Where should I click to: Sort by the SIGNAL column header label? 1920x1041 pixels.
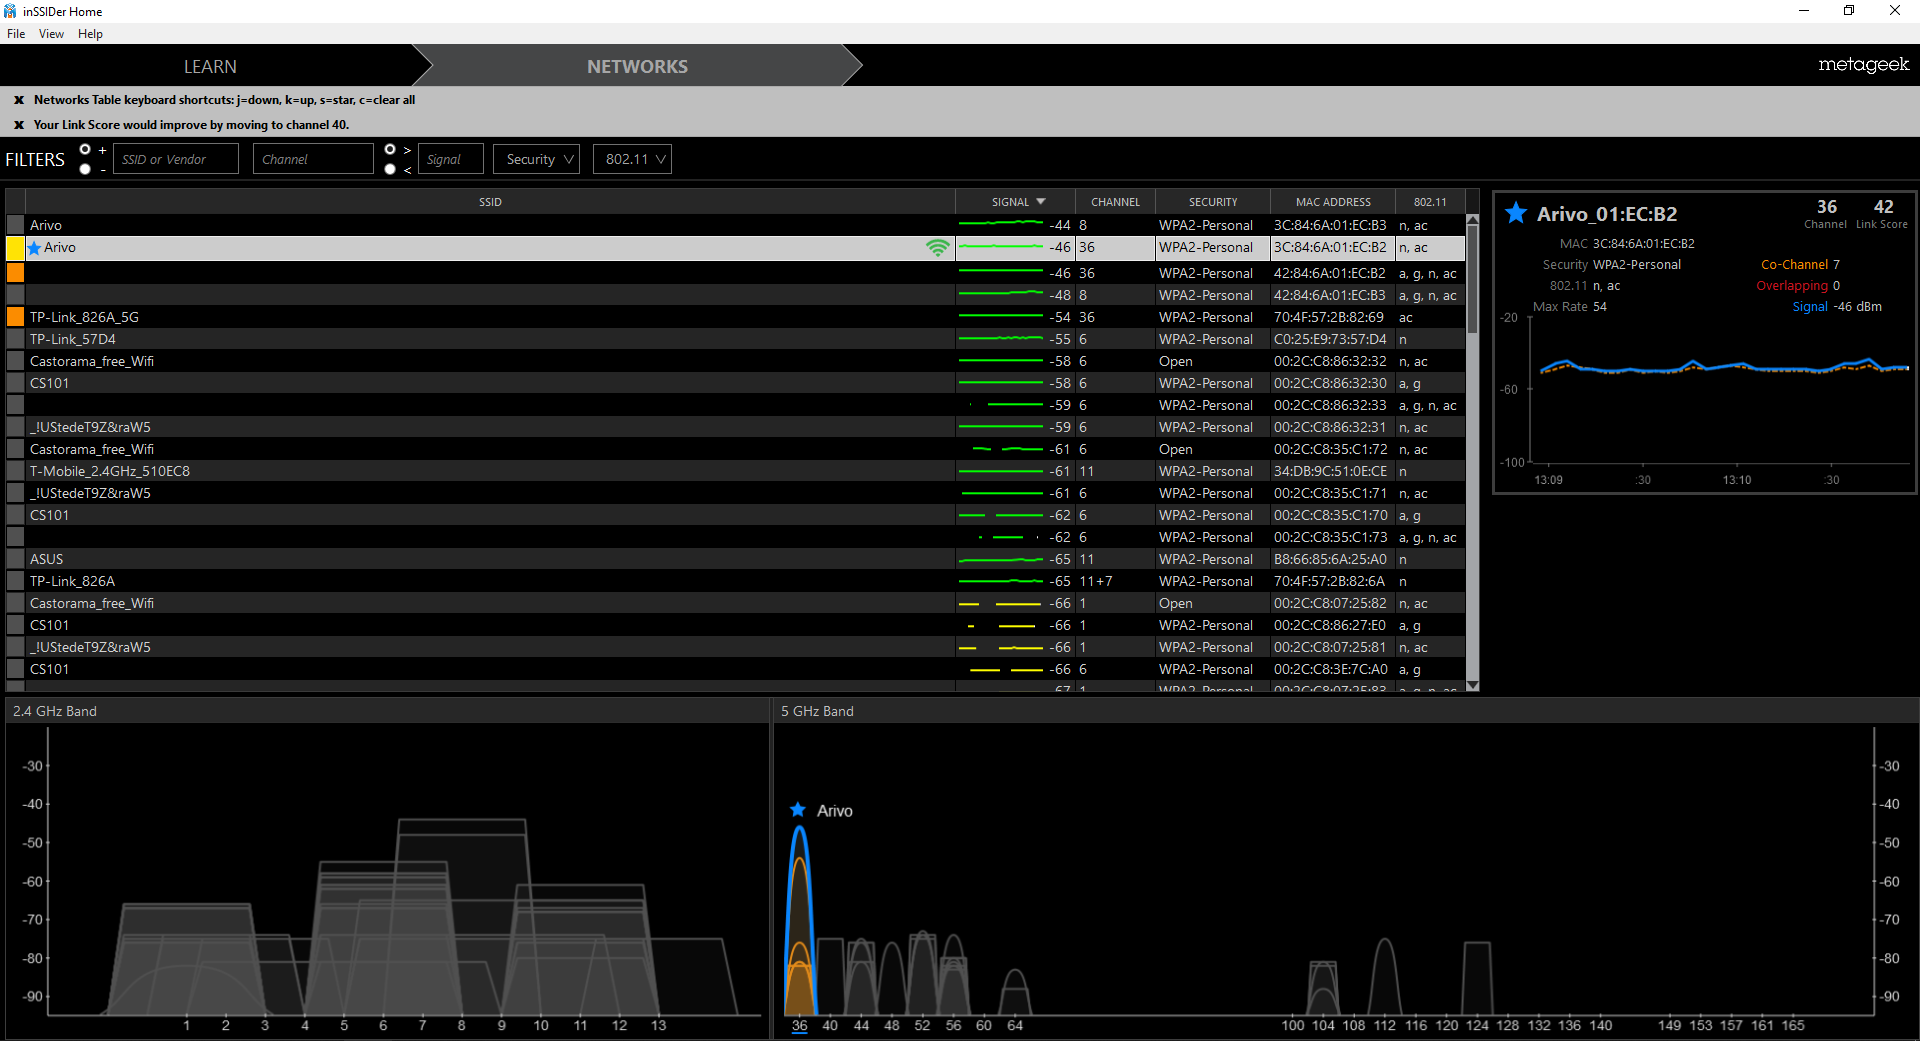1010,202
